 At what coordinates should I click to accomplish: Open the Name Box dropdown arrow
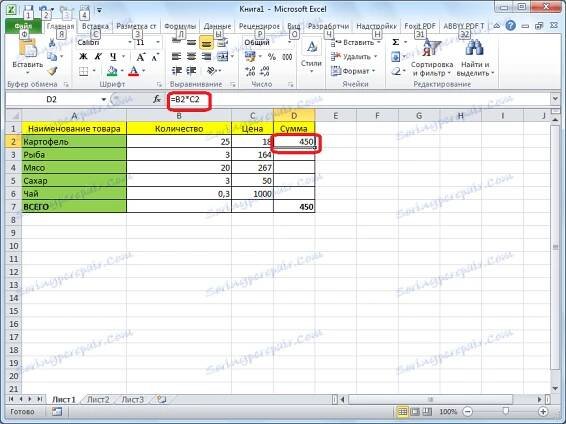coord(104,99)
